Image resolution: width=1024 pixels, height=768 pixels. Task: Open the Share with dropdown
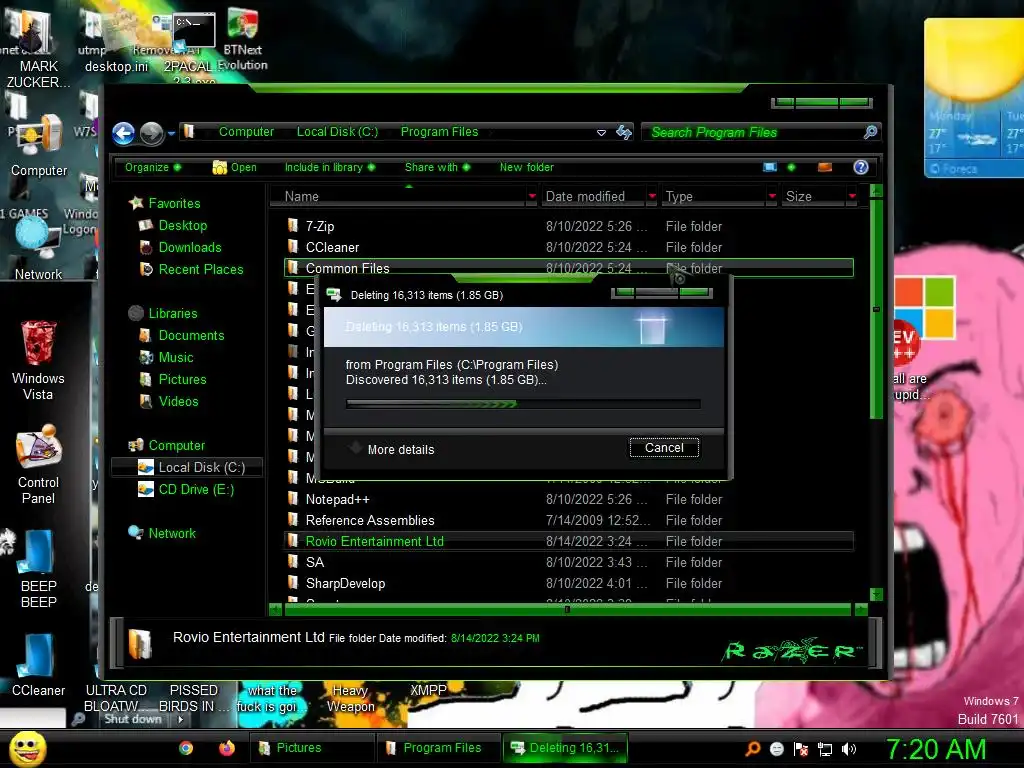437,167
